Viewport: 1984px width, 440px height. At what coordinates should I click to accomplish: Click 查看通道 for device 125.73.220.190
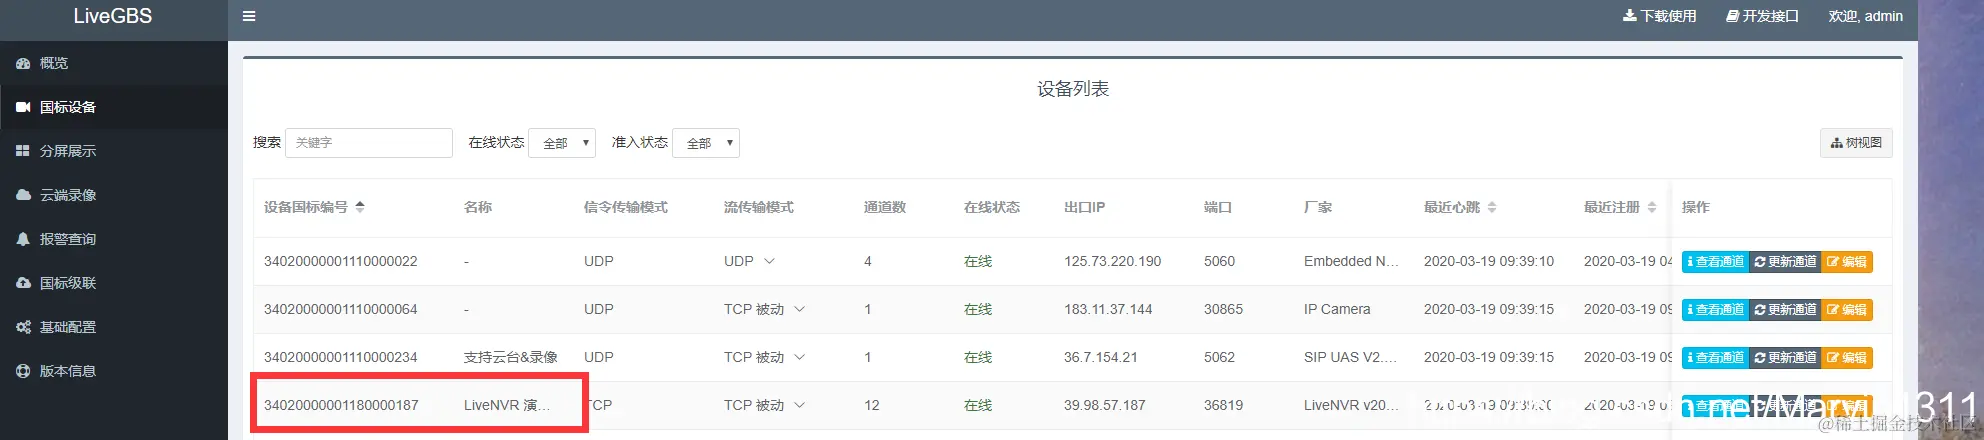click(1715, 262)
